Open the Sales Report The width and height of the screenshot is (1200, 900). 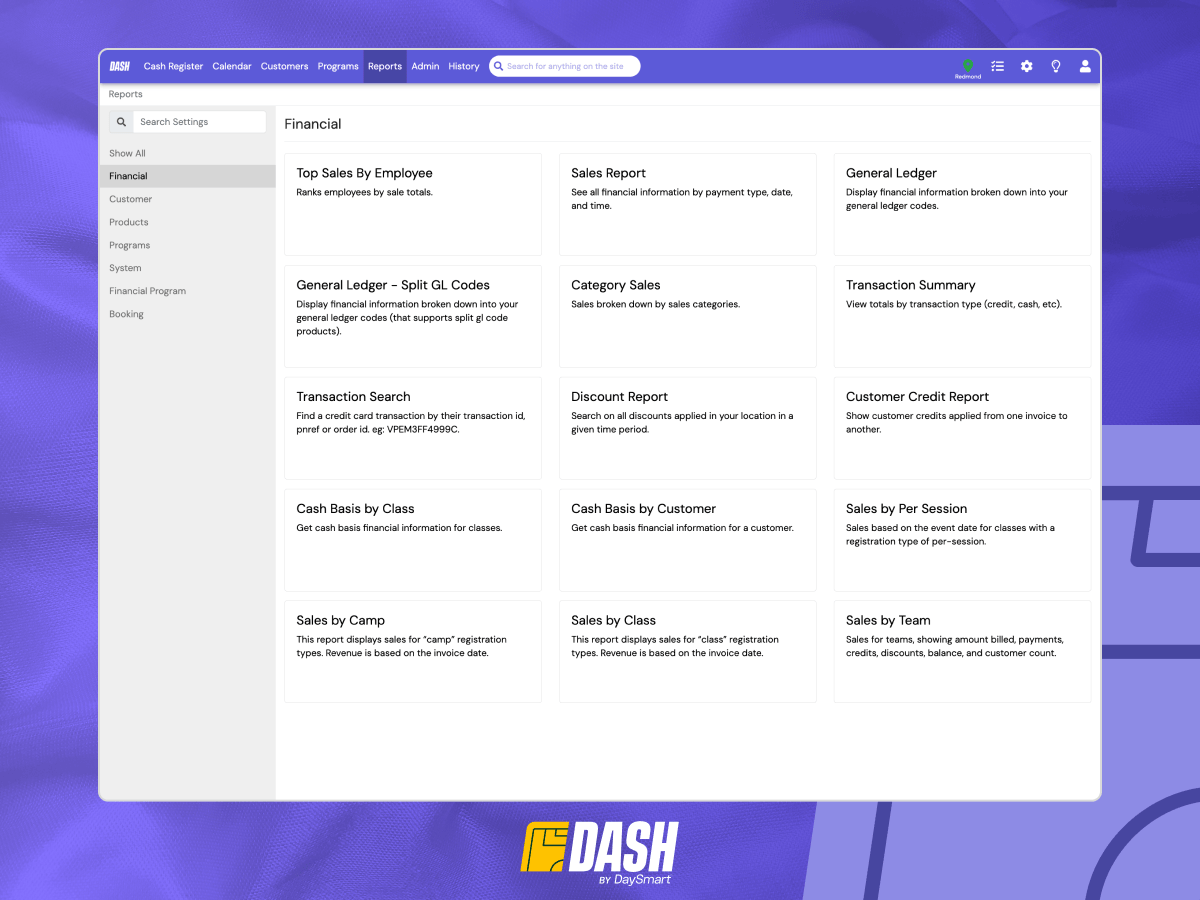click(687, 204)
